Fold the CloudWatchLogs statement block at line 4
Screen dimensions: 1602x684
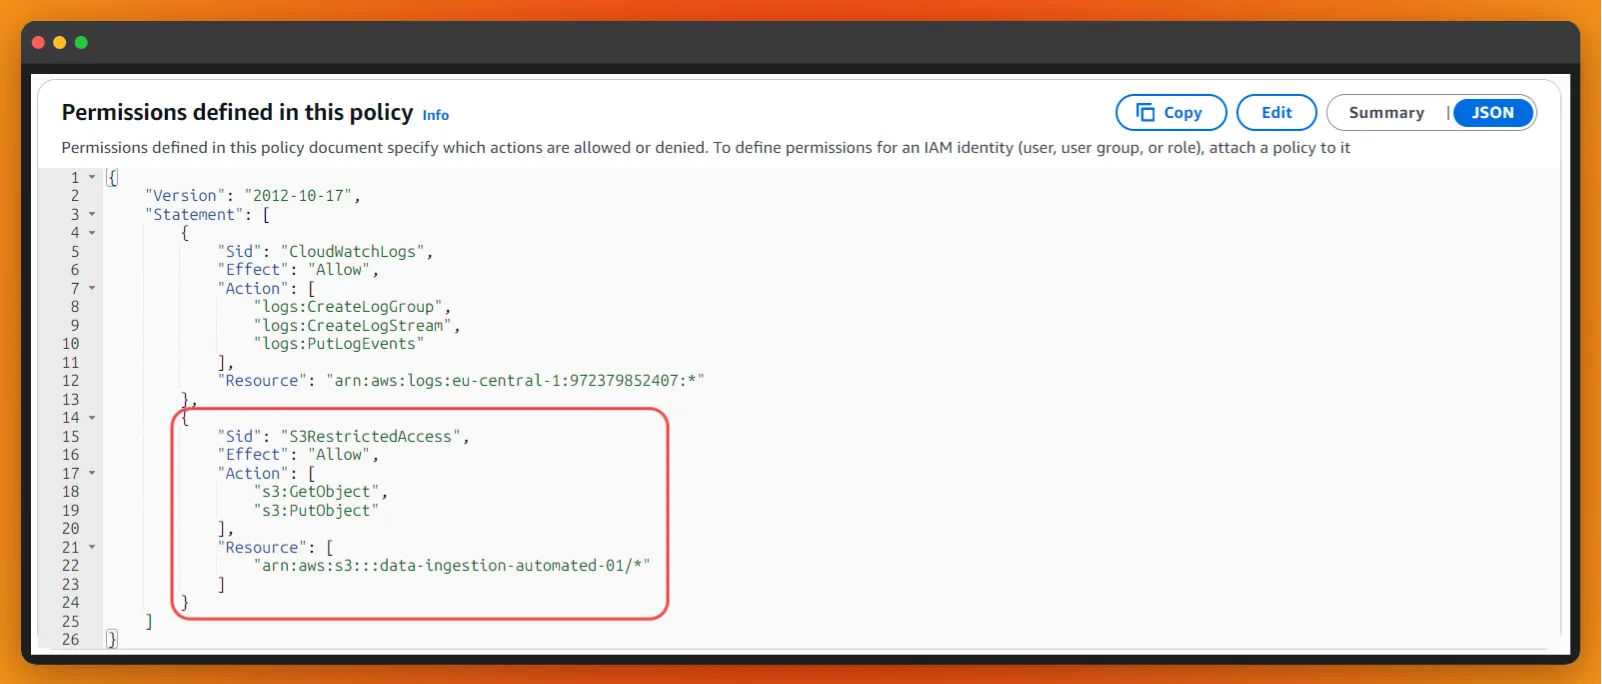(92, 233)
